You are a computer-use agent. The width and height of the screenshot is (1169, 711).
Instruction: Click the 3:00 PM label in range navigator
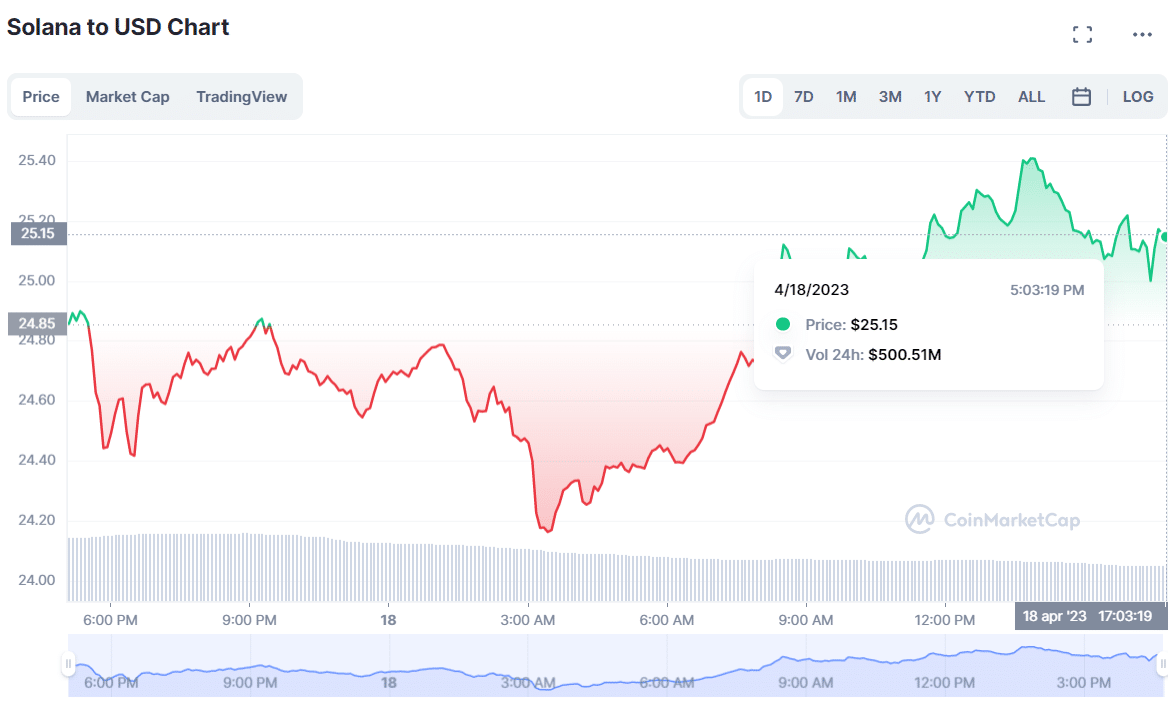[x=1083, y=683]
